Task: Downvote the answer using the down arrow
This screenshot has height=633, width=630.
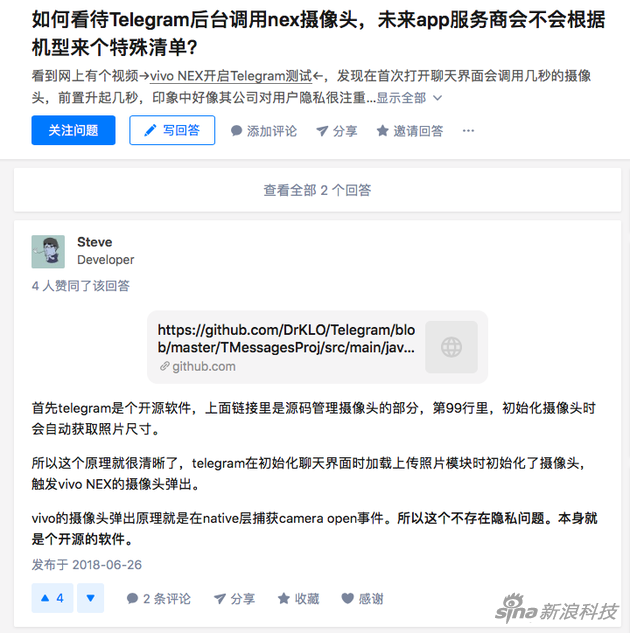Action: click(x=90, y=598)
